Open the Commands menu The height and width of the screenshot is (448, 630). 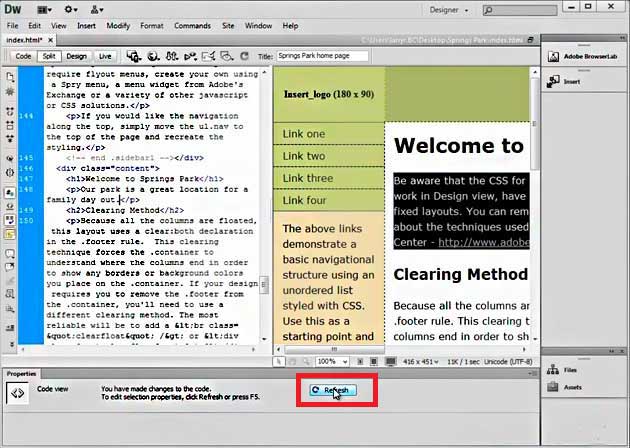pos(192,26)
